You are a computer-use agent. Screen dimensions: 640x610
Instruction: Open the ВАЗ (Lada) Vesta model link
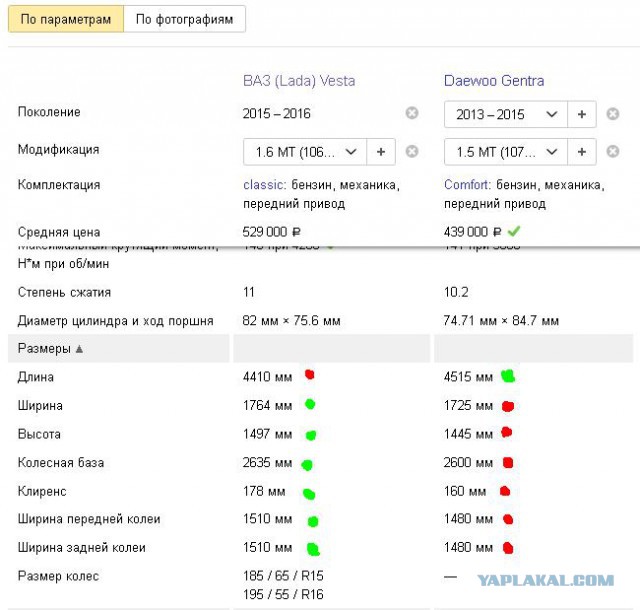tap(299, 81)
